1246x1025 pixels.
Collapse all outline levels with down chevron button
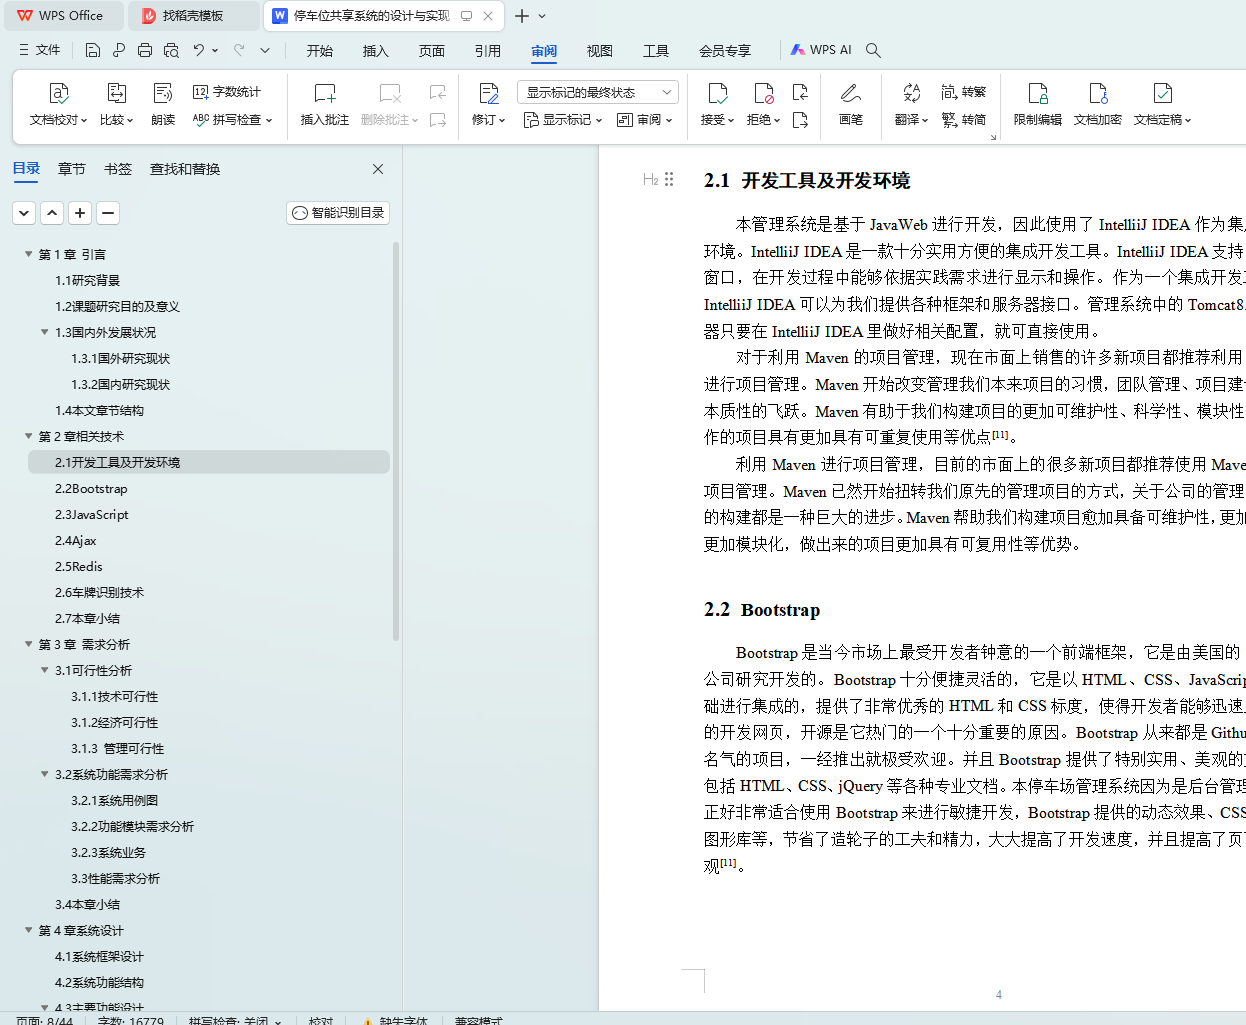pyautogui.click(x=24, y=213)
